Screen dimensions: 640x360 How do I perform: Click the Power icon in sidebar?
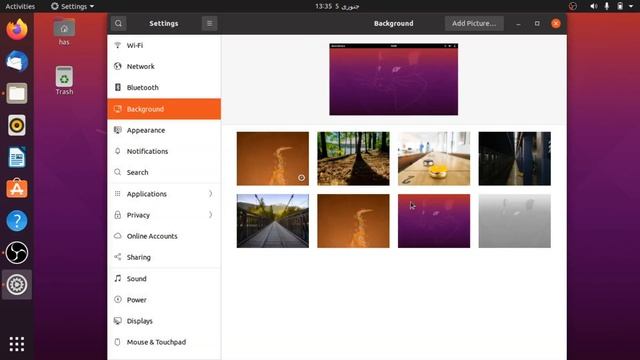118,300
